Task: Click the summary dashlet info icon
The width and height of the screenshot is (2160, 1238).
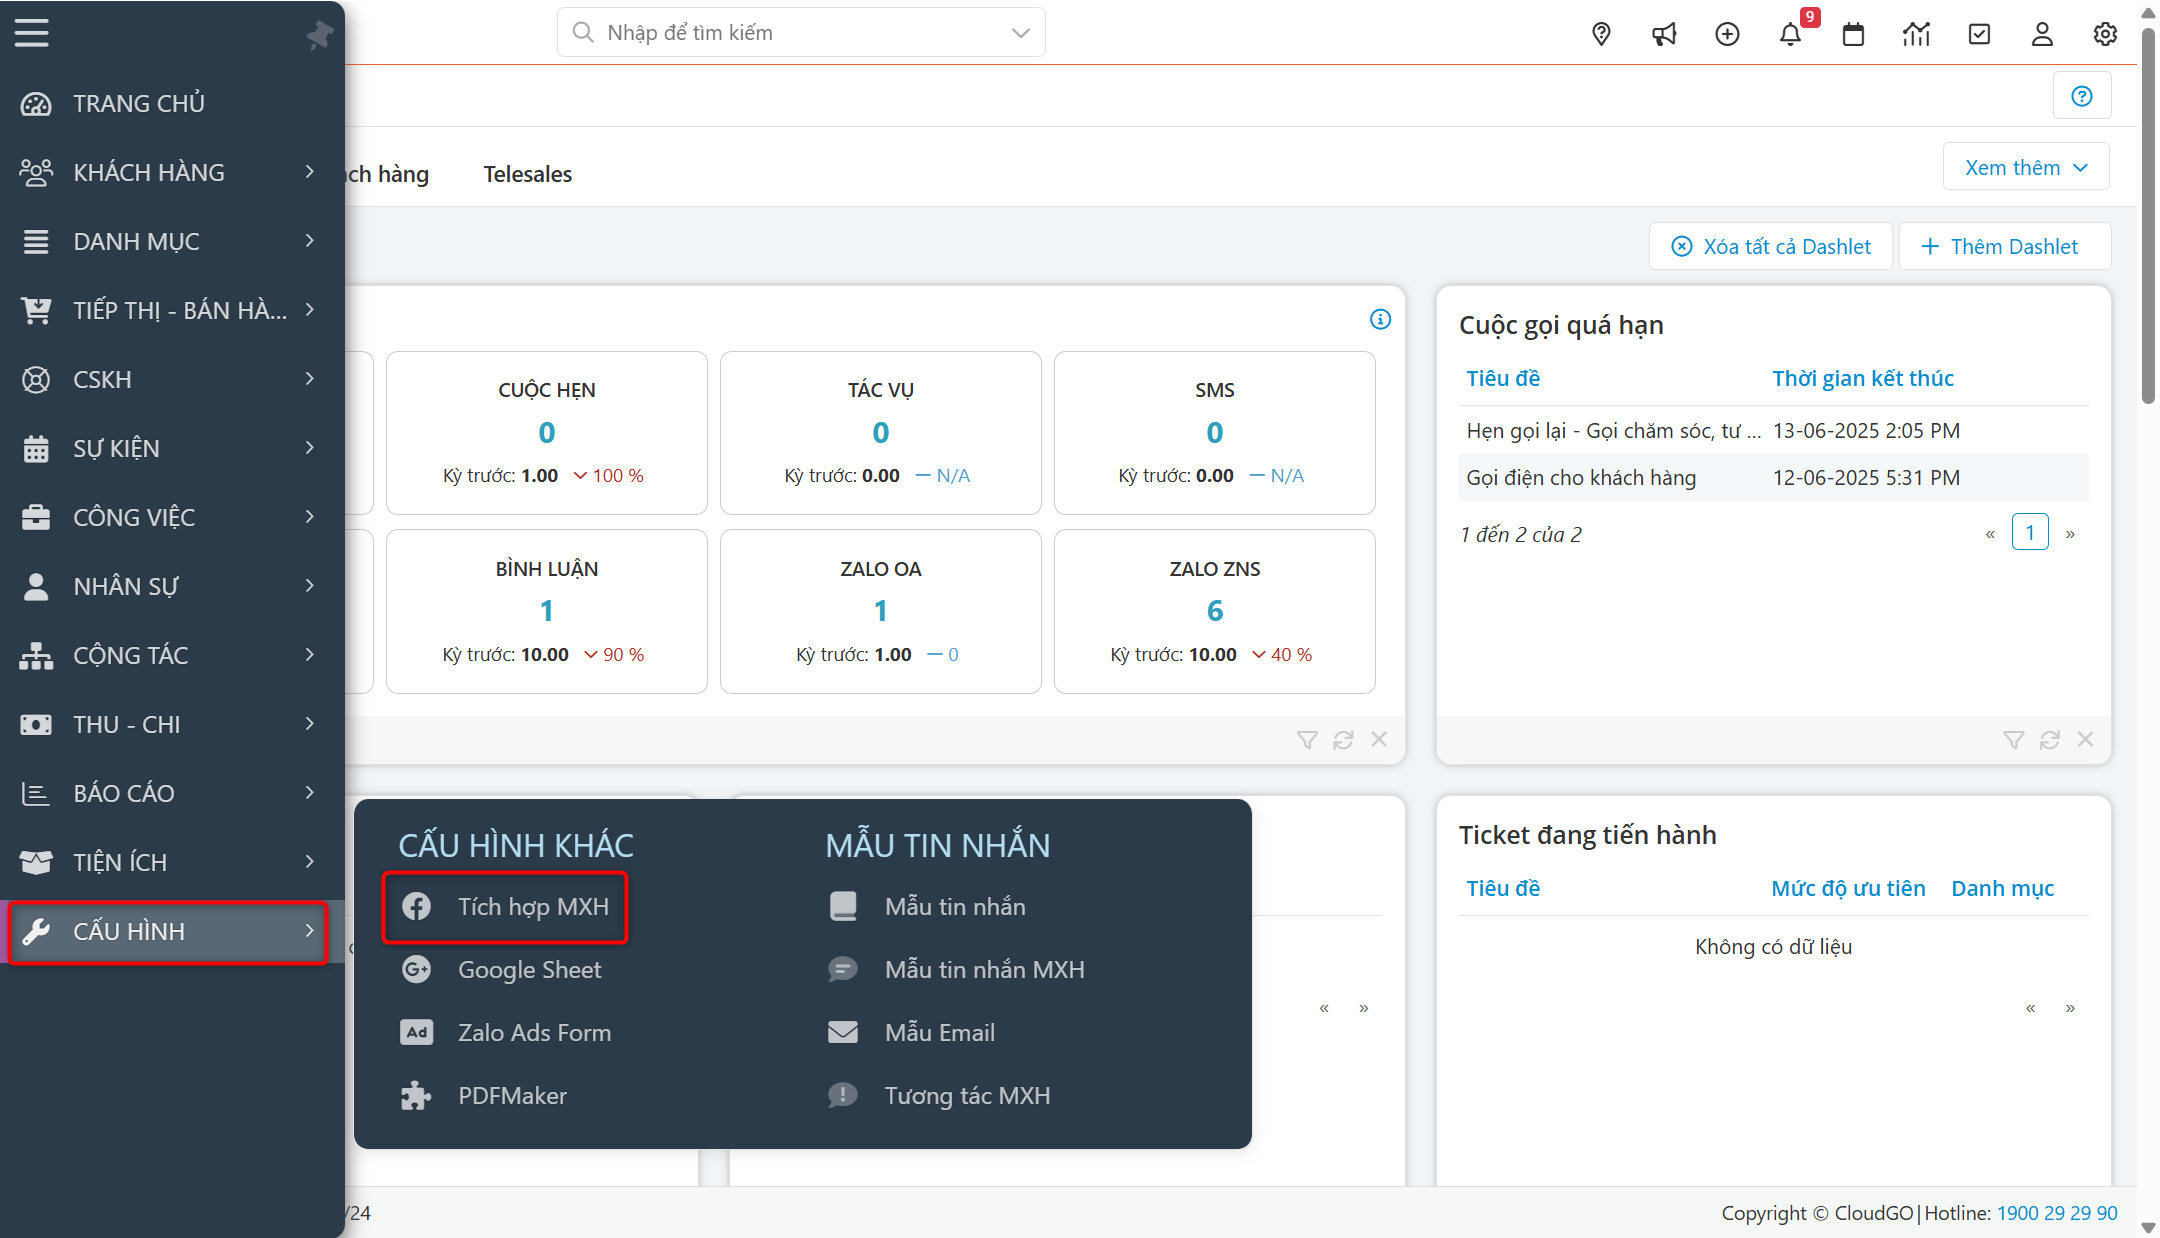Action: [1380, 319]
